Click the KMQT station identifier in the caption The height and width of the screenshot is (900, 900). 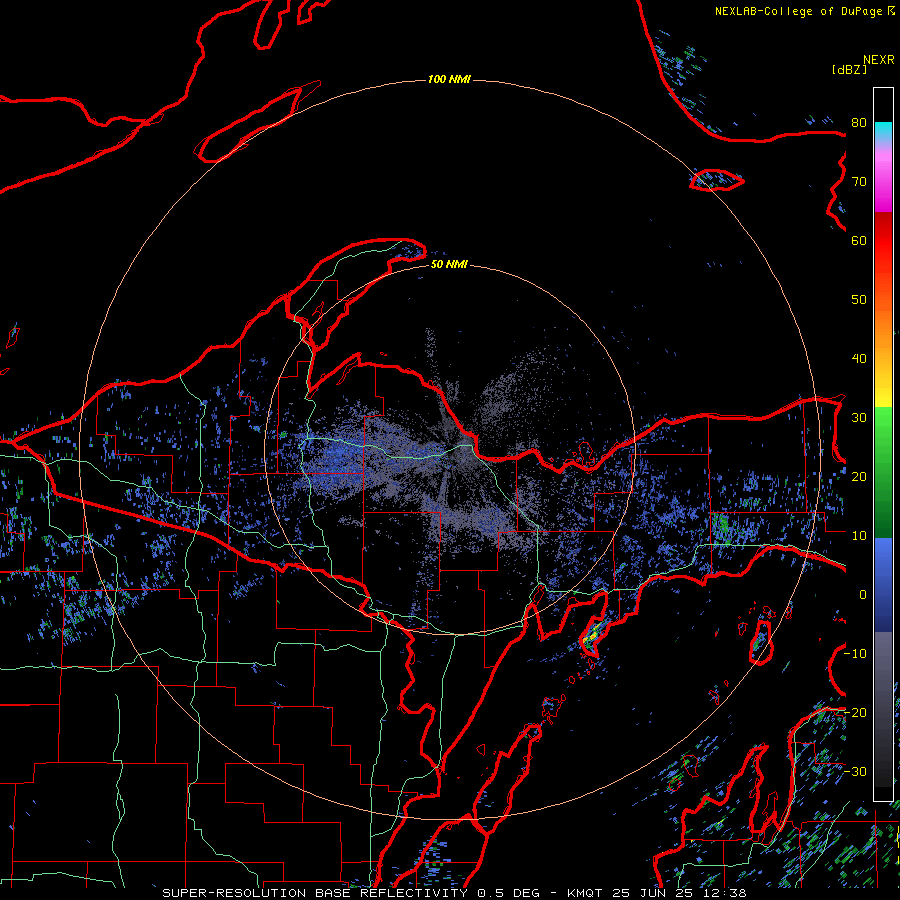click(x=585, y=893)
